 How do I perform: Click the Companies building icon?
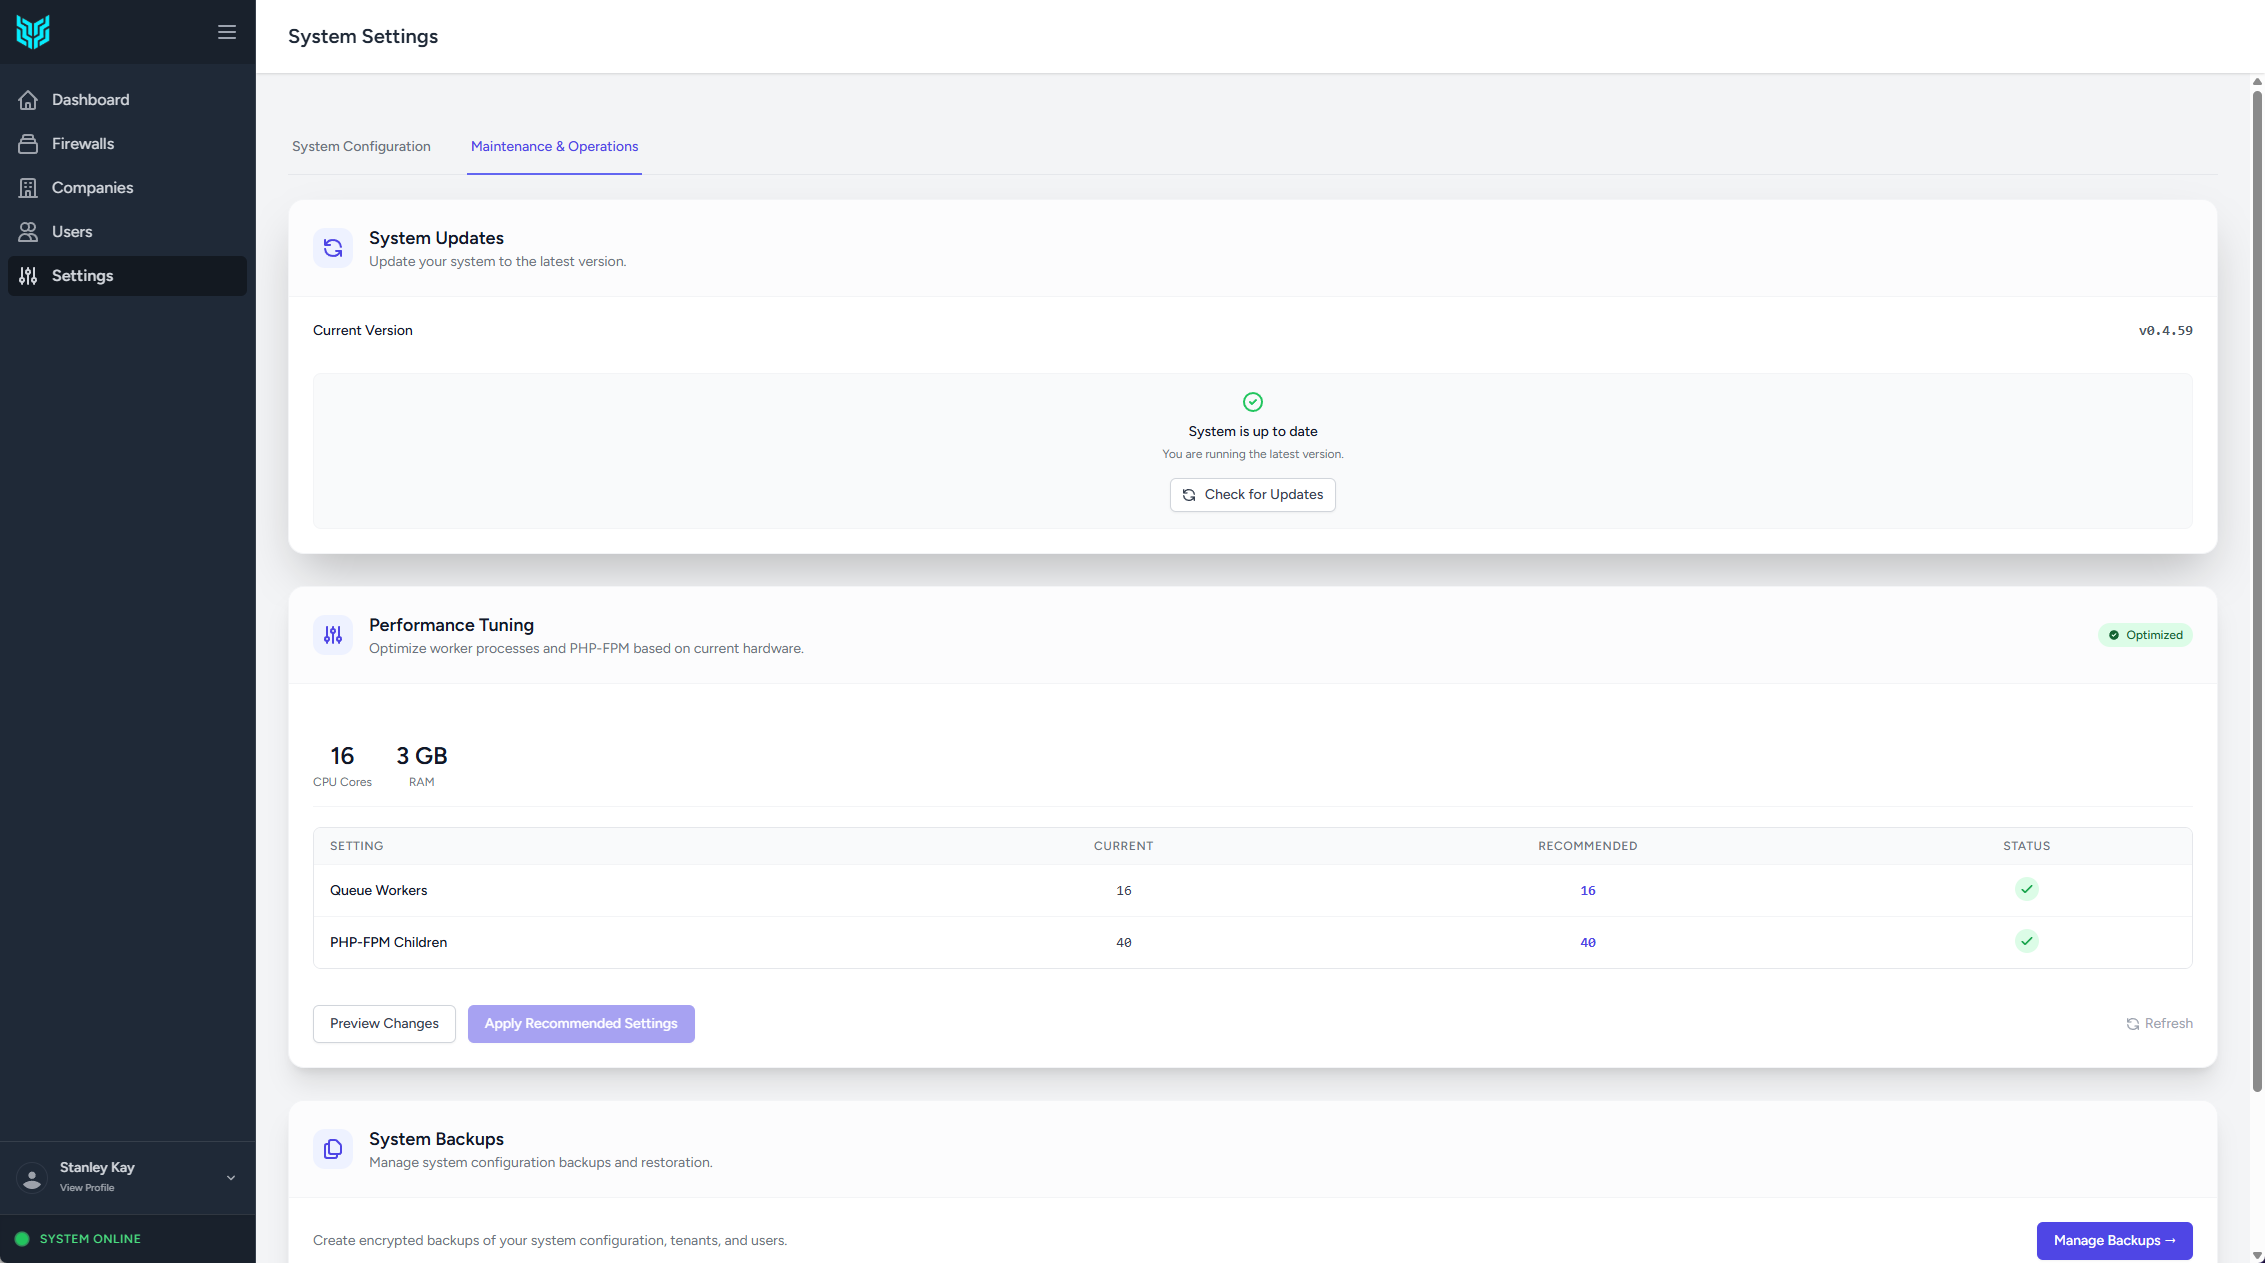coord(28,188)
